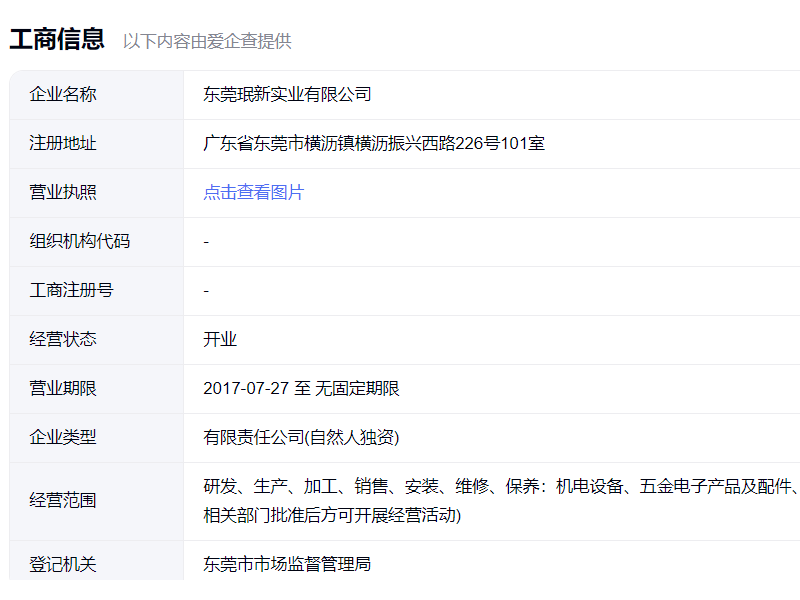The image size is (800, 600).
Task: Click the 企业名称 row label
Action: [x=63, y=95]
